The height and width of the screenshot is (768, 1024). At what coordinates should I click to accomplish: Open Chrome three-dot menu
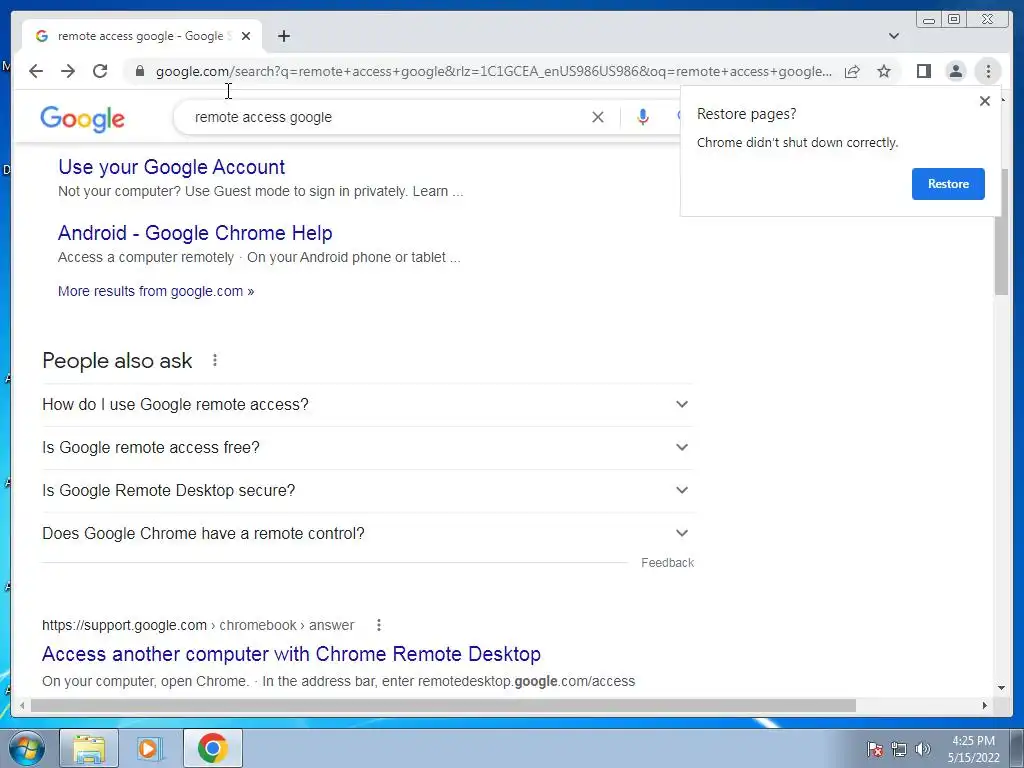click(x=988, y=71)
